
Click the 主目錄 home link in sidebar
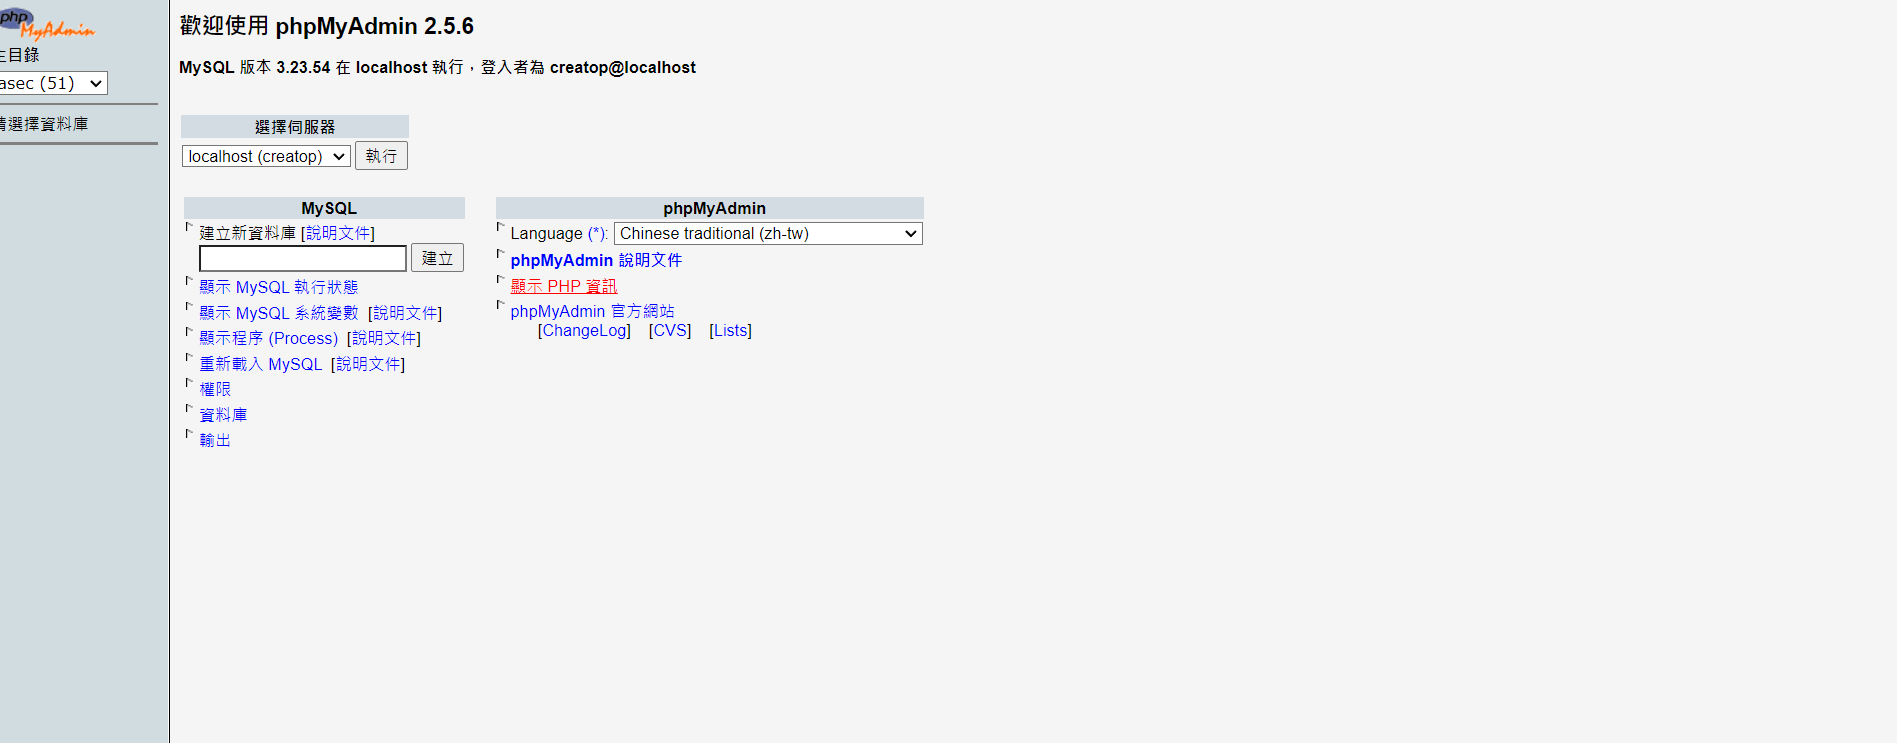coord(19,55)
